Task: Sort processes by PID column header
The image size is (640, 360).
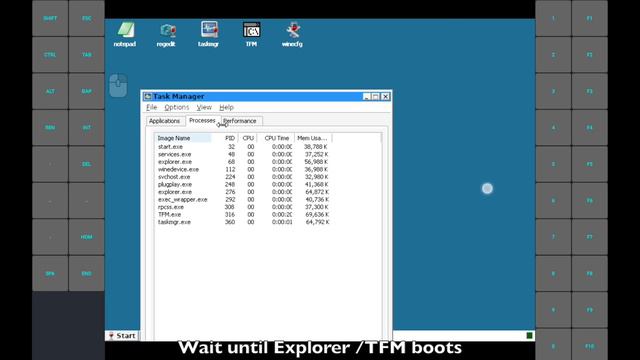Action: [226, 138]
